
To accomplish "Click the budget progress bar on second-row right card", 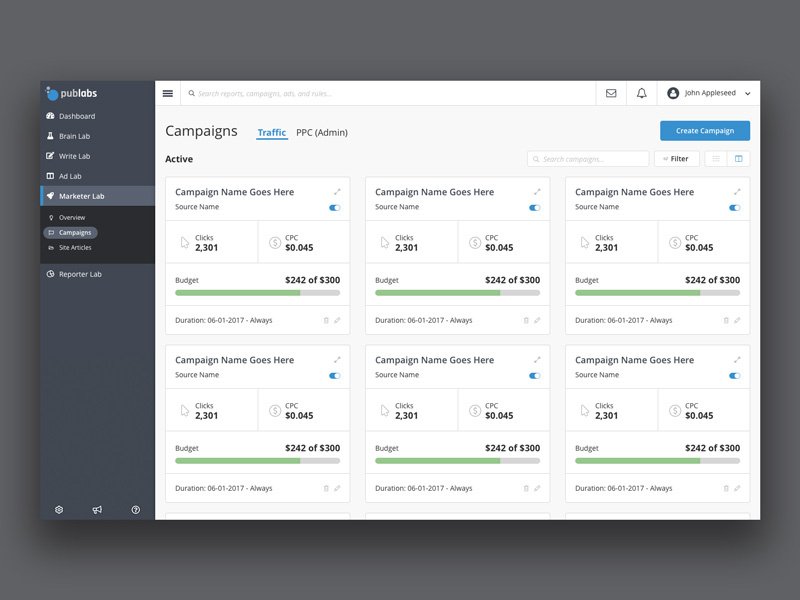I will click(x=658, y=461).
